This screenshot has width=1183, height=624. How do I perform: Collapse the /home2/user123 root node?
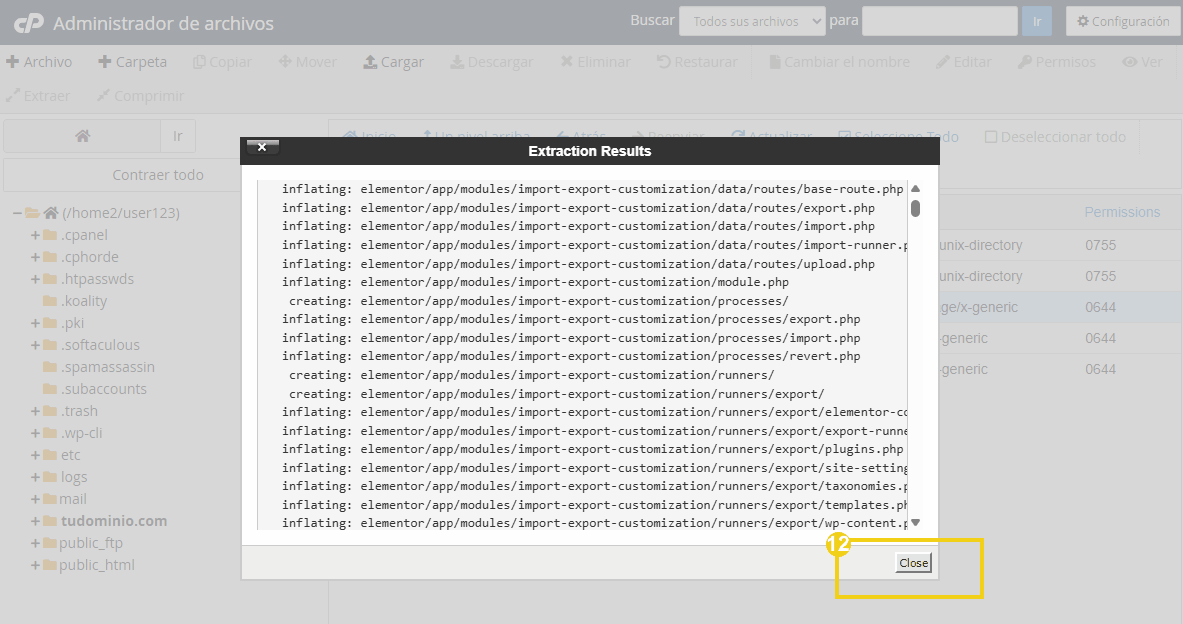[18, 213]
